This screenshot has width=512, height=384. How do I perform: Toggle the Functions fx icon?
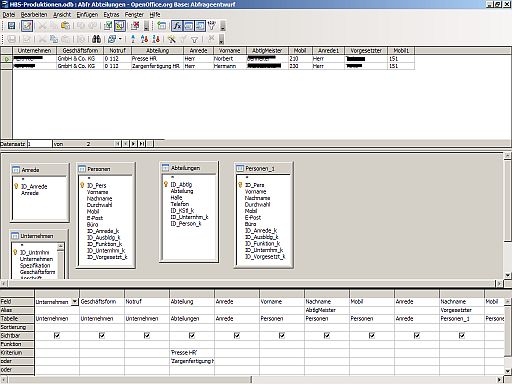(177, 26)
